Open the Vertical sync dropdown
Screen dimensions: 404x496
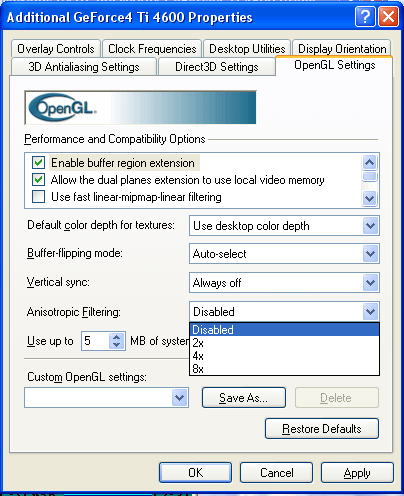pos(371,283)
